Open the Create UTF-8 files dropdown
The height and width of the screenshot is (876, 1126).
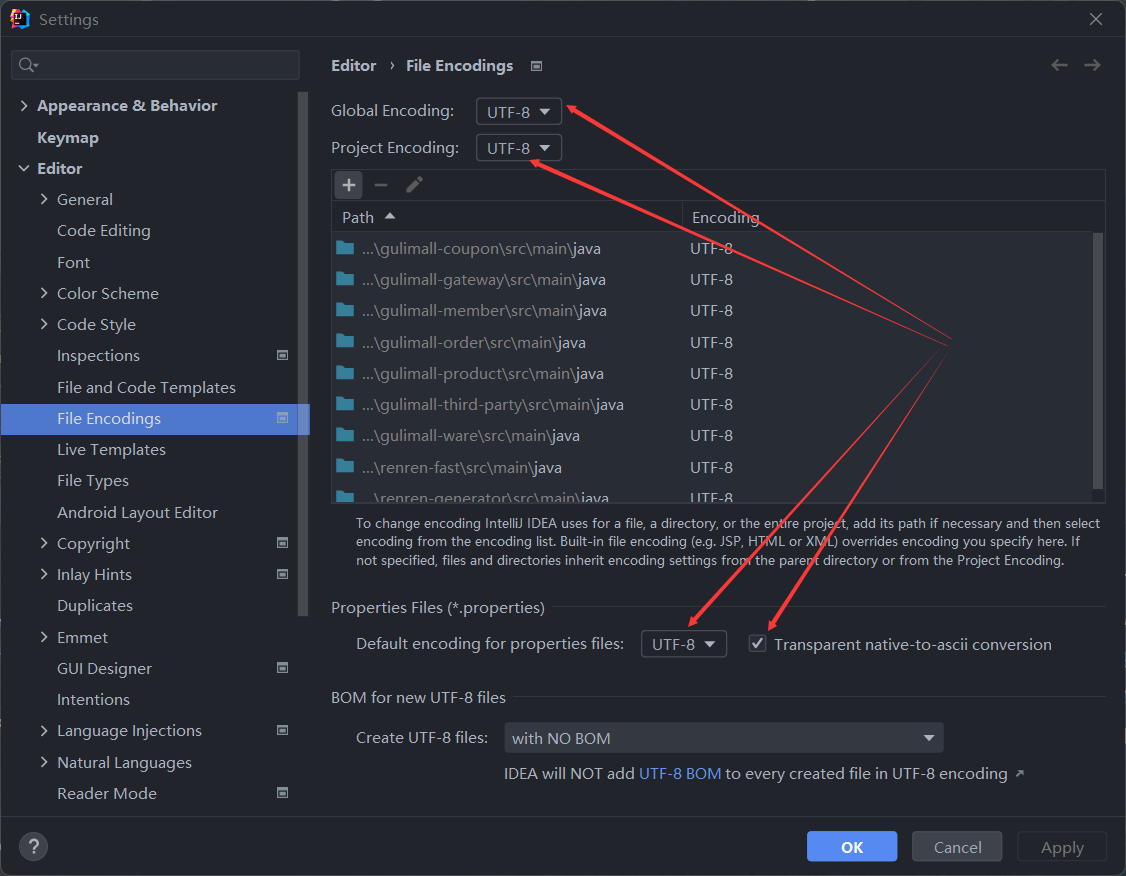point(724,738)
